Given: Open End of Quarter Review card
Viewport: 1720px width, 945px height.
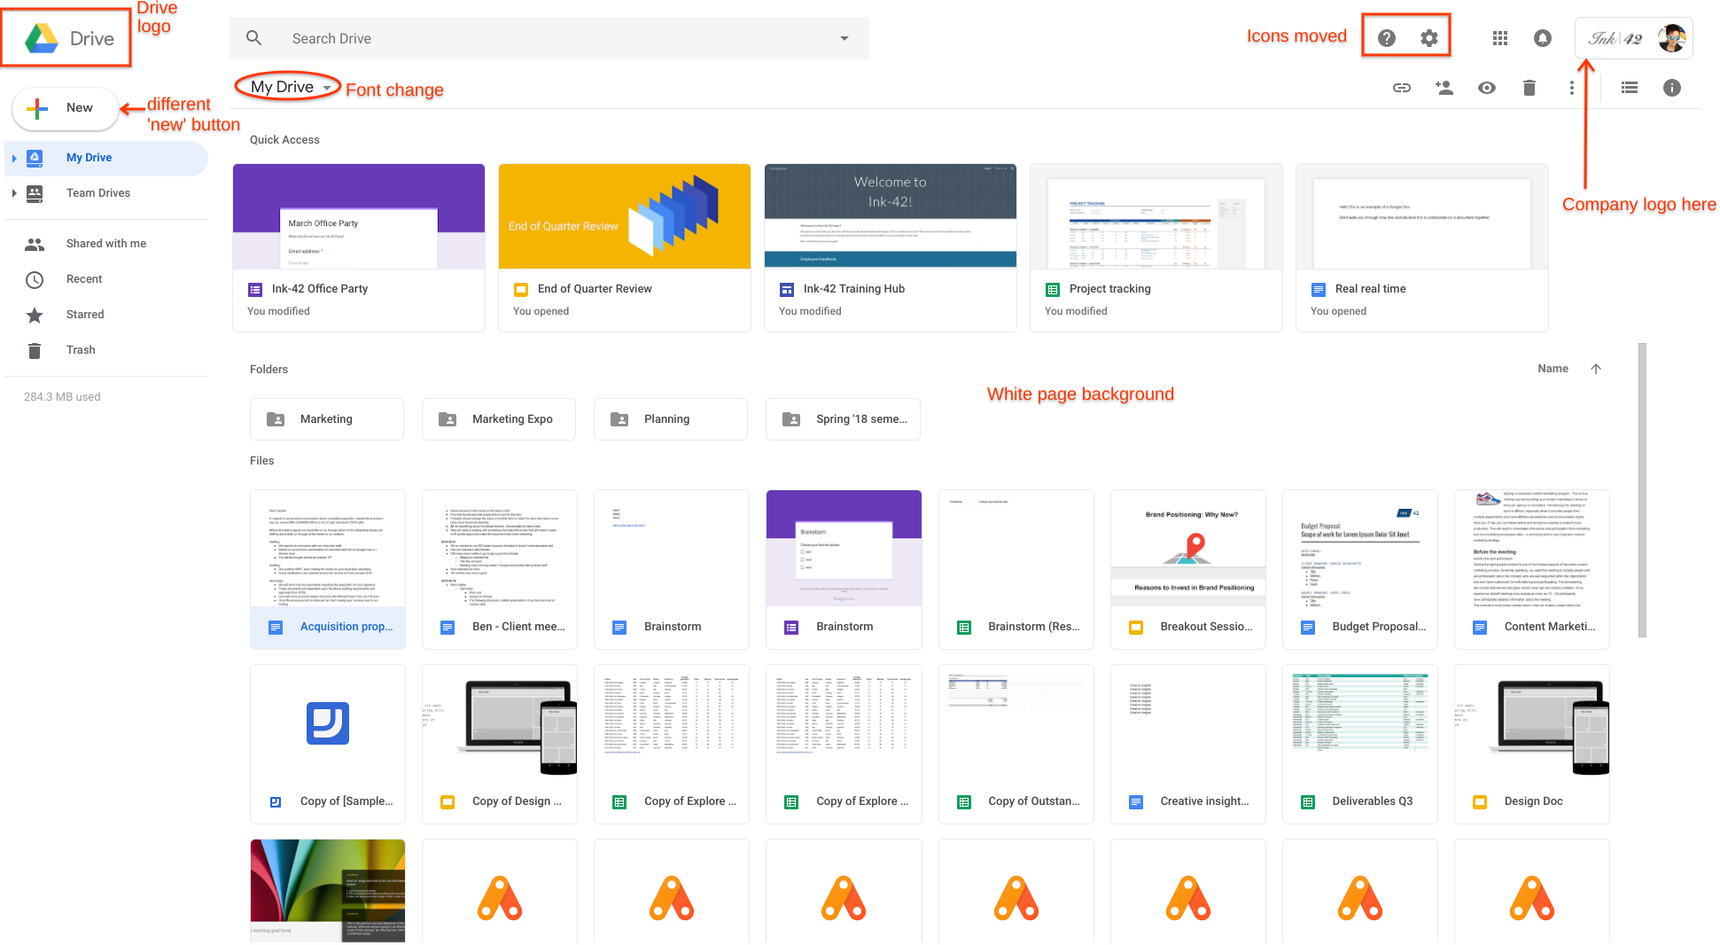Looking at the screenshot, I should click(625, 248).
